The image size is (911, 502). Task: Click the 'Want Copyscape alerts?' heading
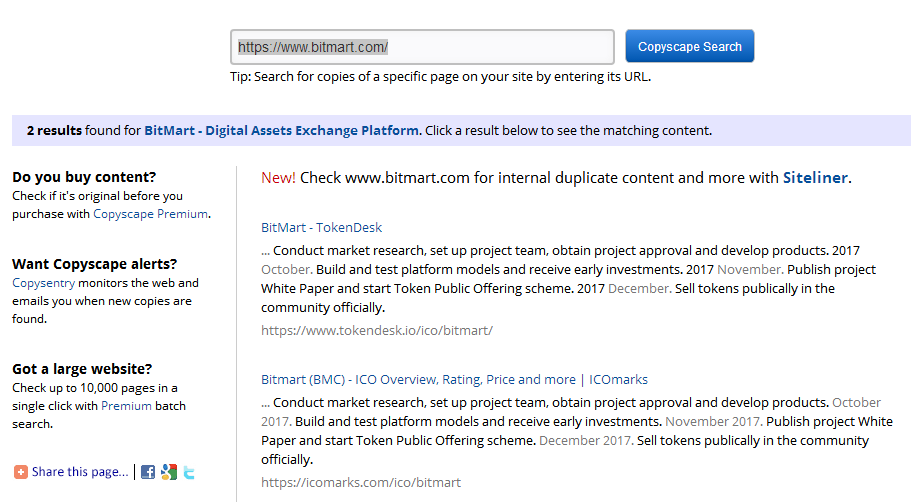[95, 264]
